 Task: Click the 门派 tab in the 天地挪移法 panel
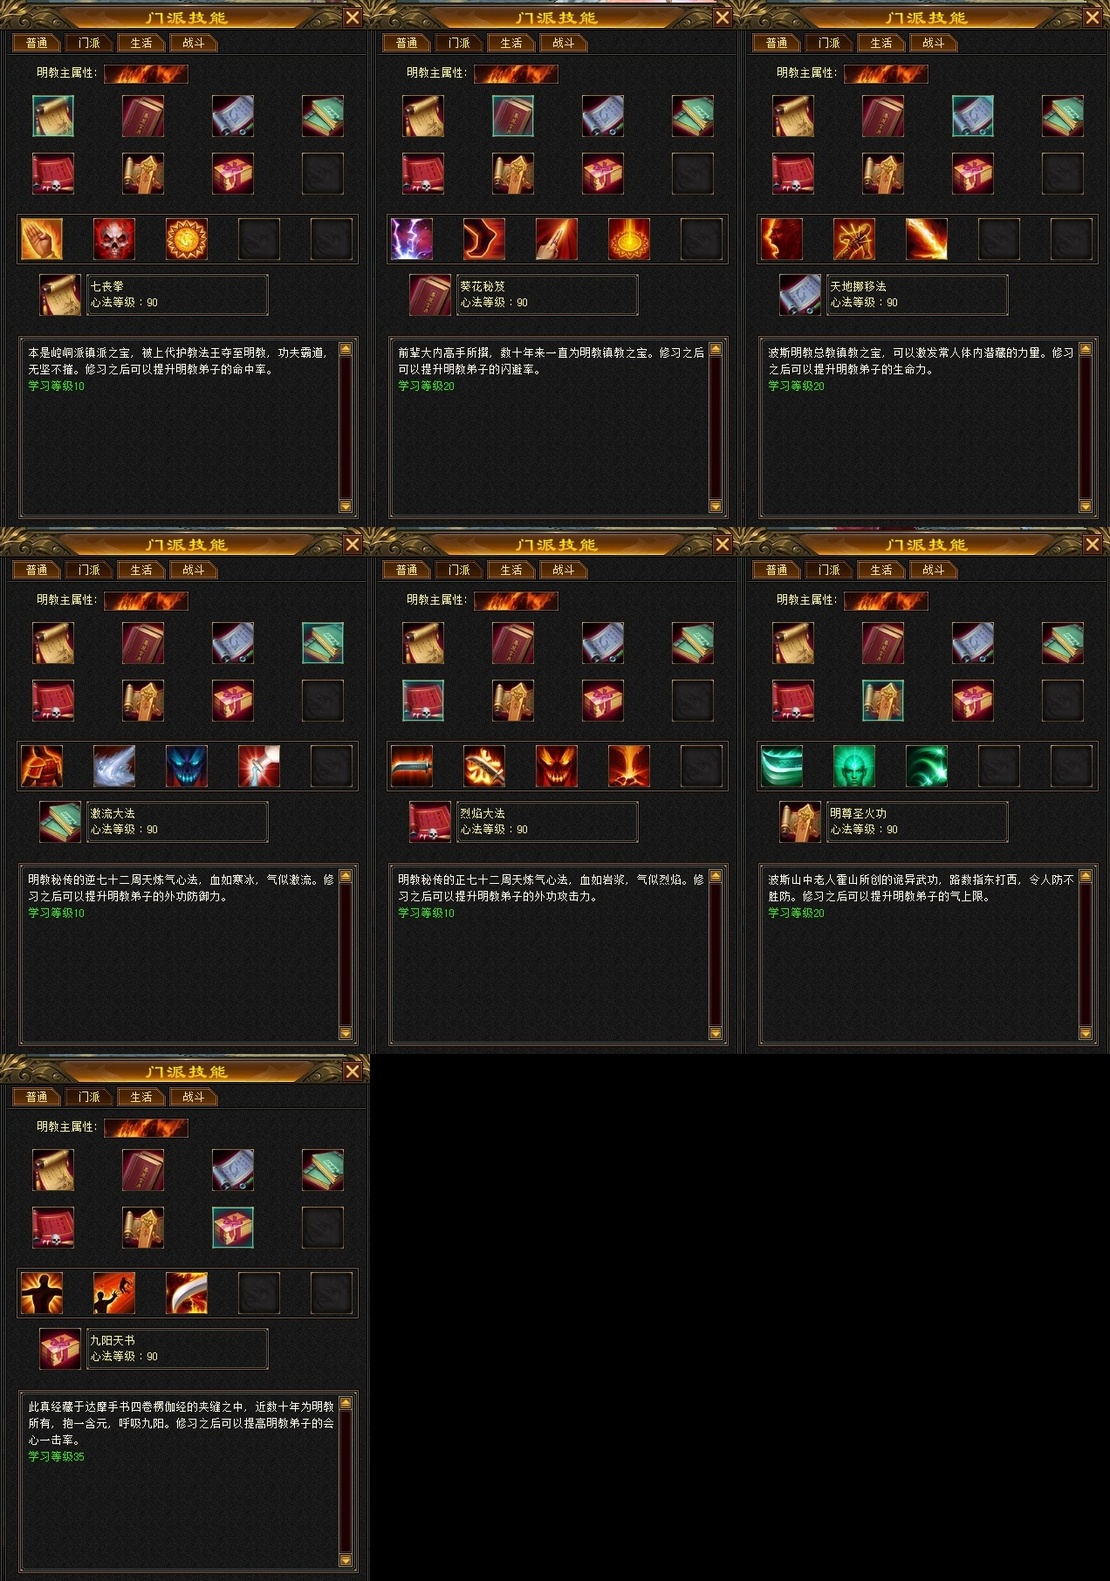click(x=829, y=43)
